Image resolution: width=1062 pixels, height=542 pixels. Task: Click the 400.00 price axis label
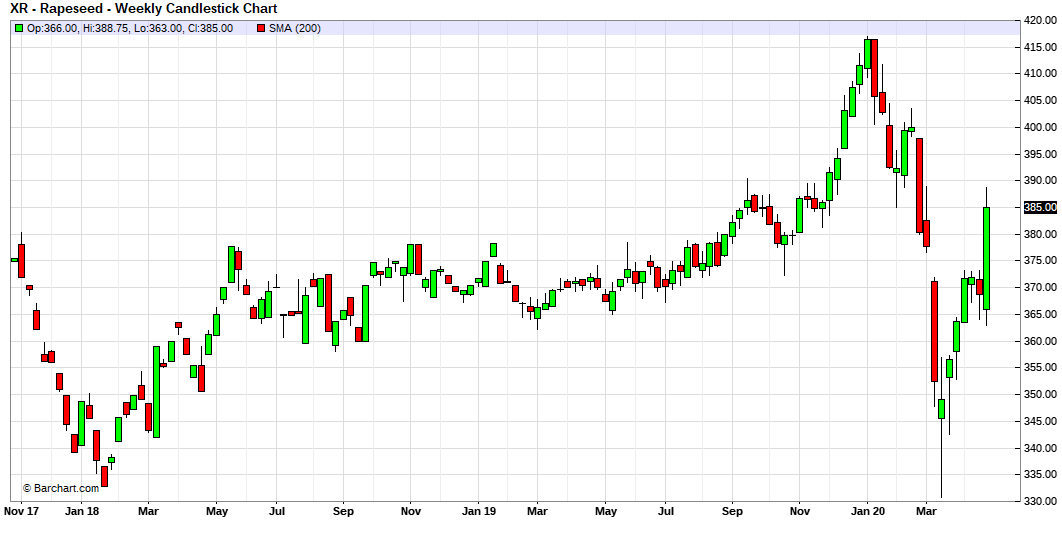[1039, 127]
